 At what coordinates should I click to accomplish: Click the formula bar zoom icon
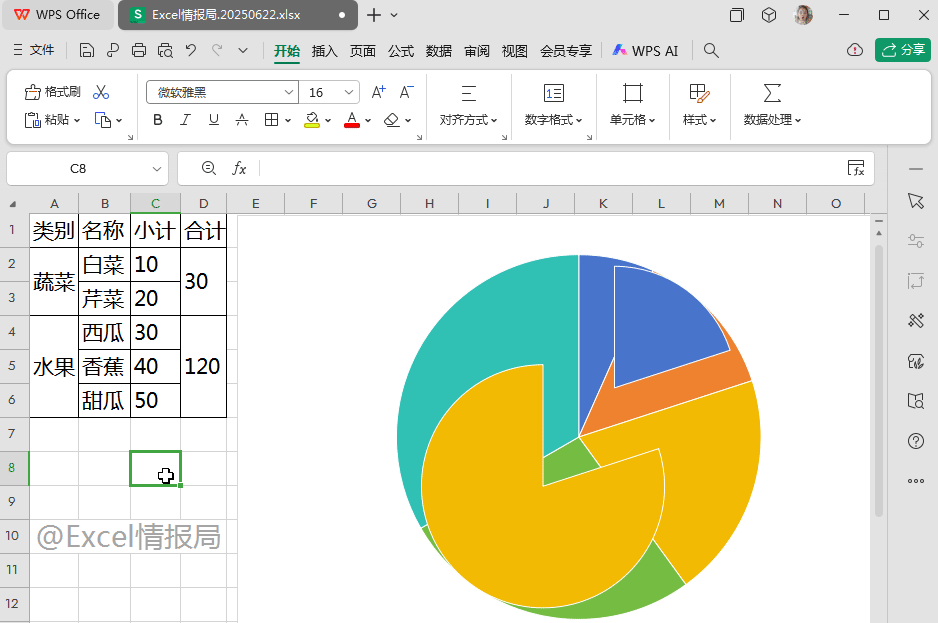pyautogui.click(x=208, y=168)
